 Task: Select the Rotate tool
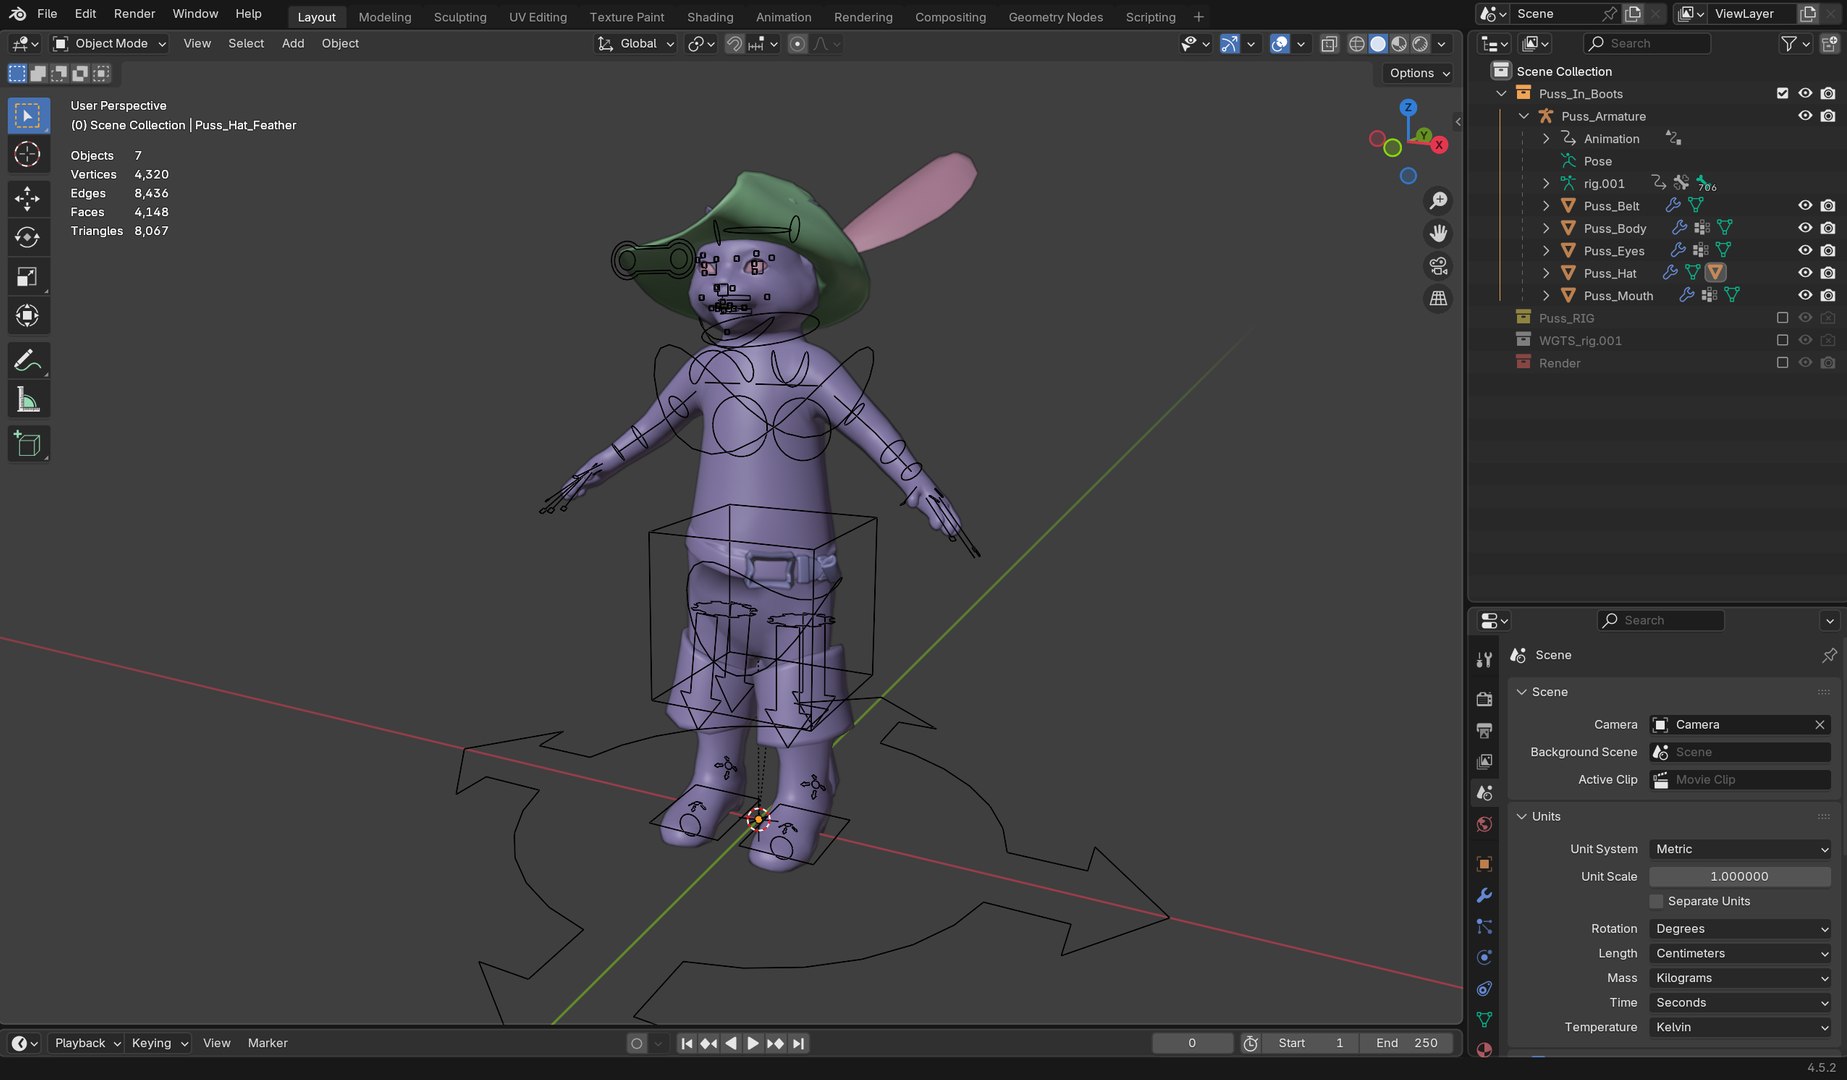pos(28,237)
